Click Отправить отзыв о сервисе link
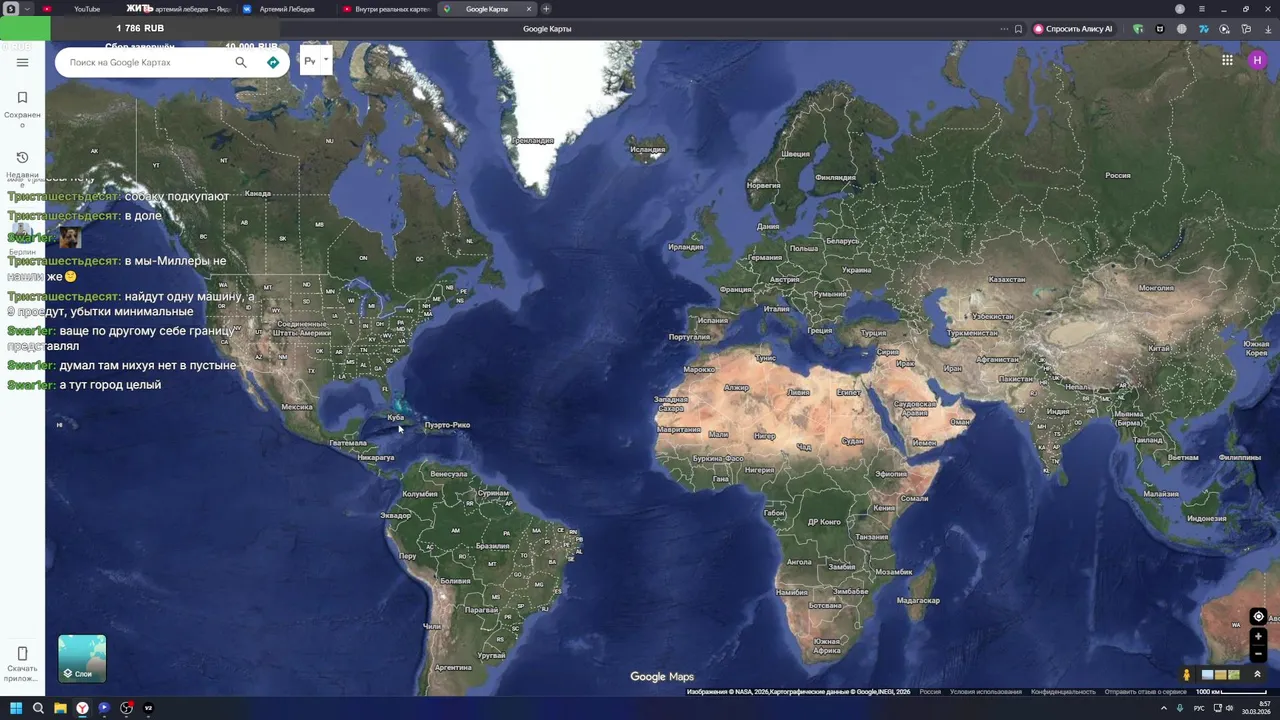The image size is (1280, 720). coord(1146,692)
